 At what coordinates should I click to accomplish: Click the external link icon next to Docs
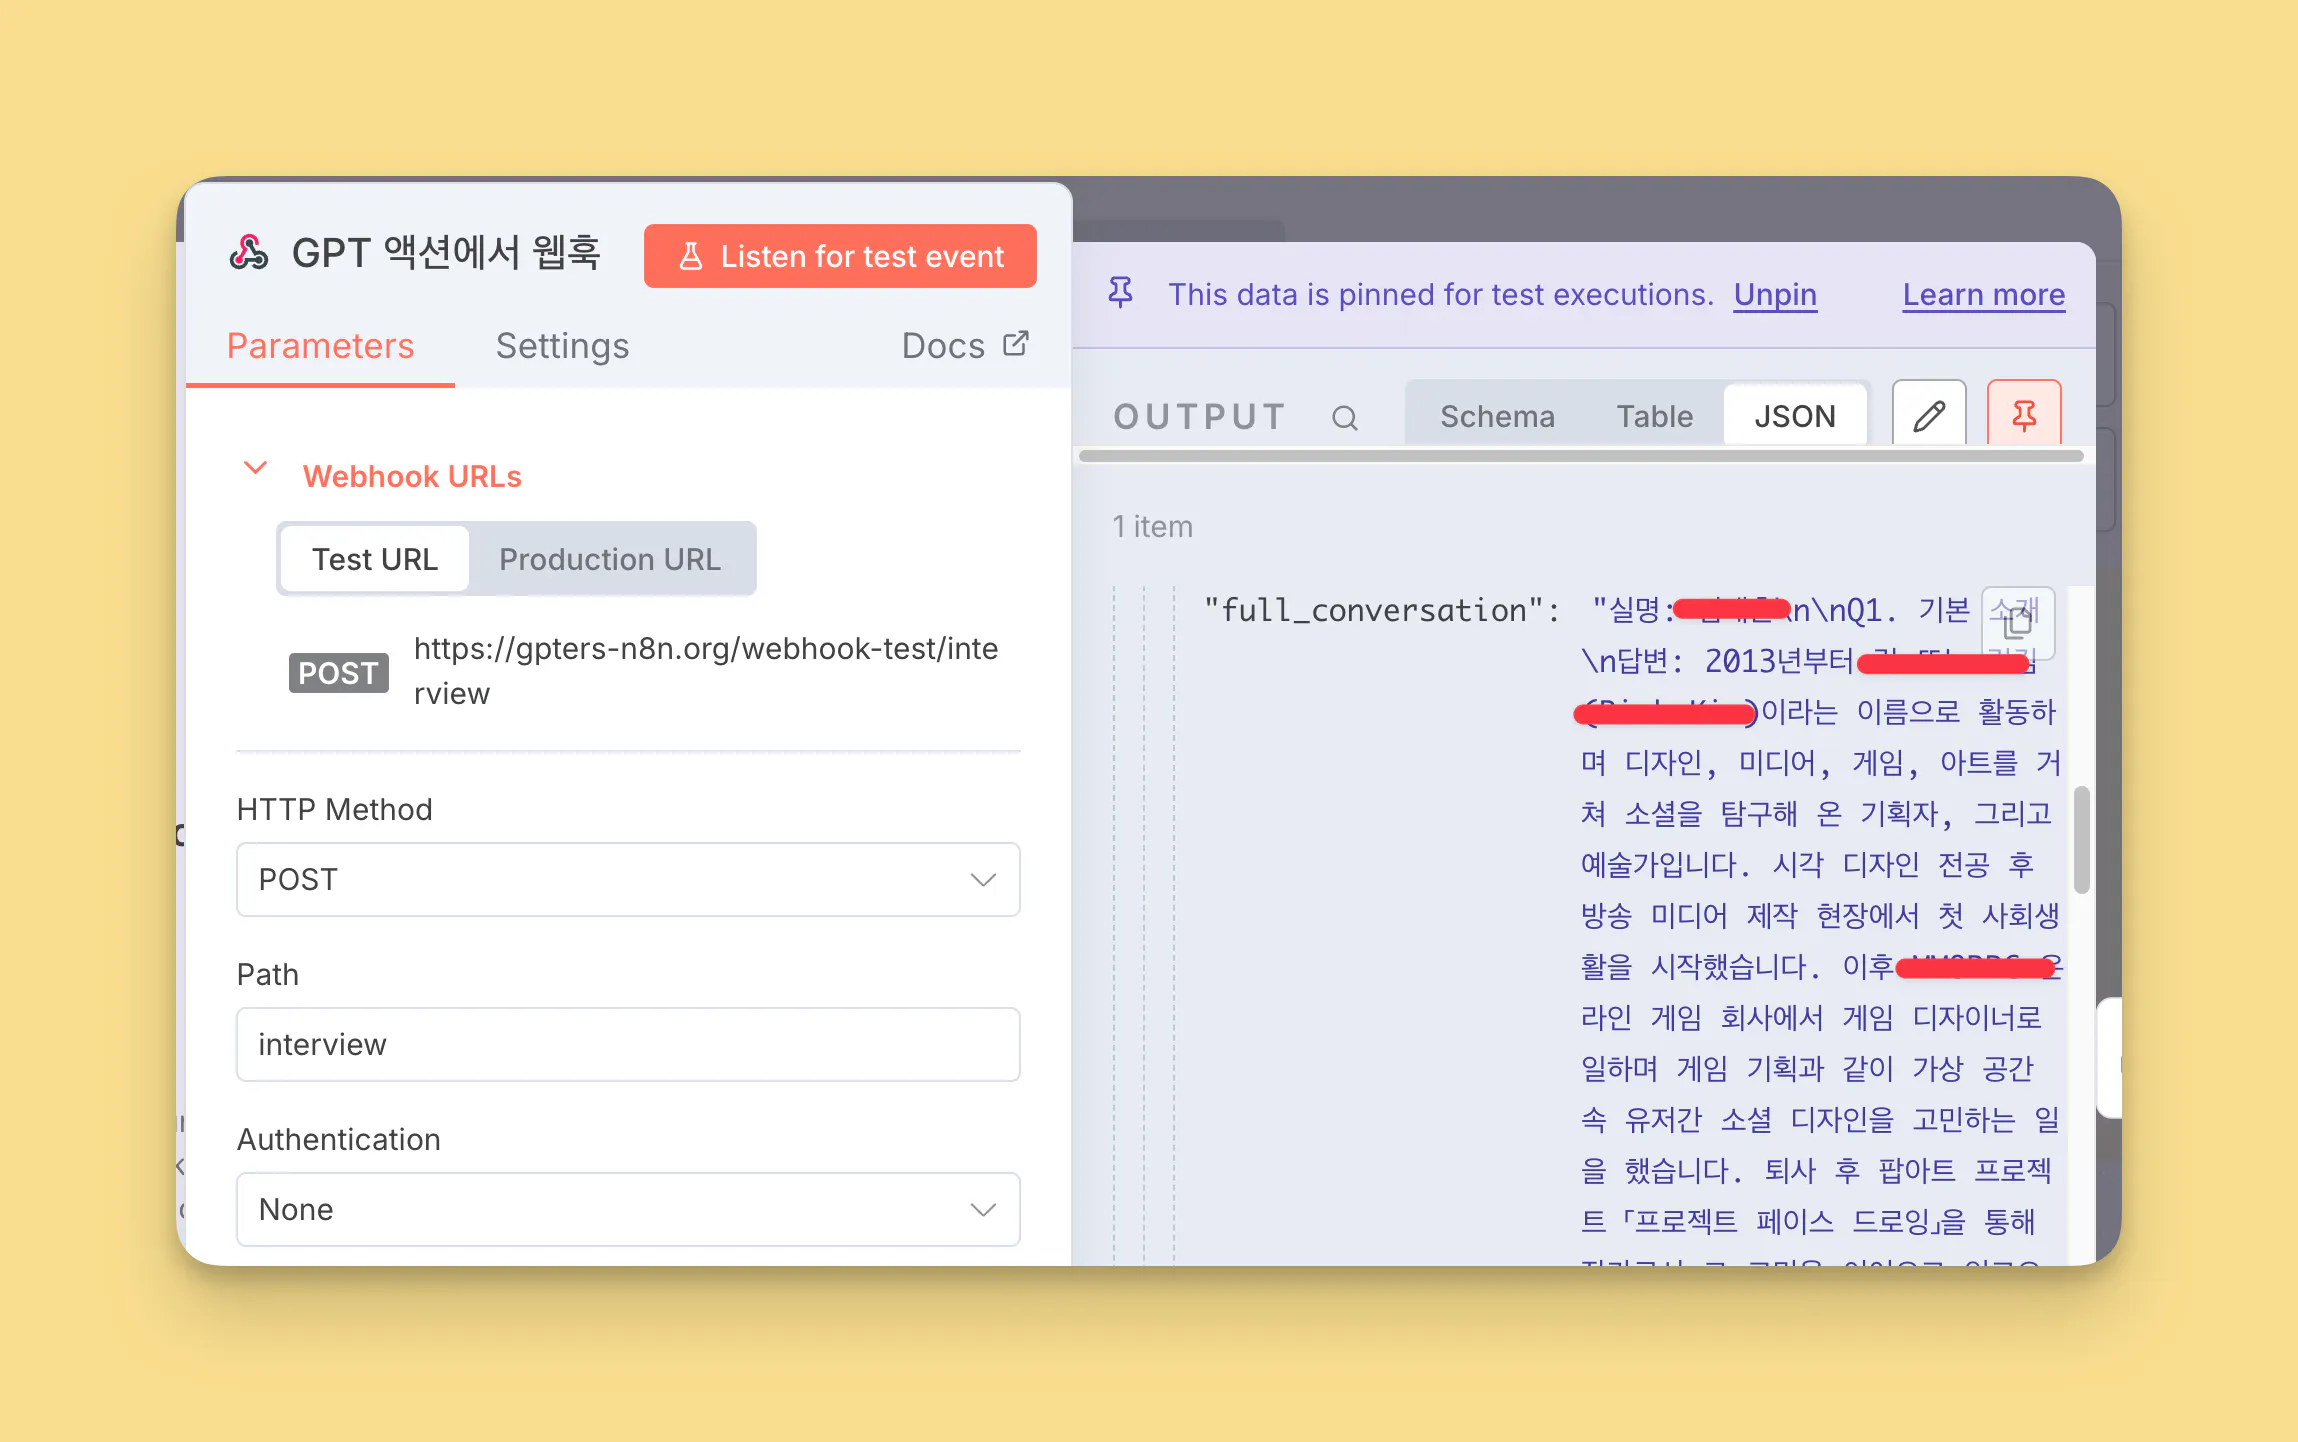click(1016, 344)
